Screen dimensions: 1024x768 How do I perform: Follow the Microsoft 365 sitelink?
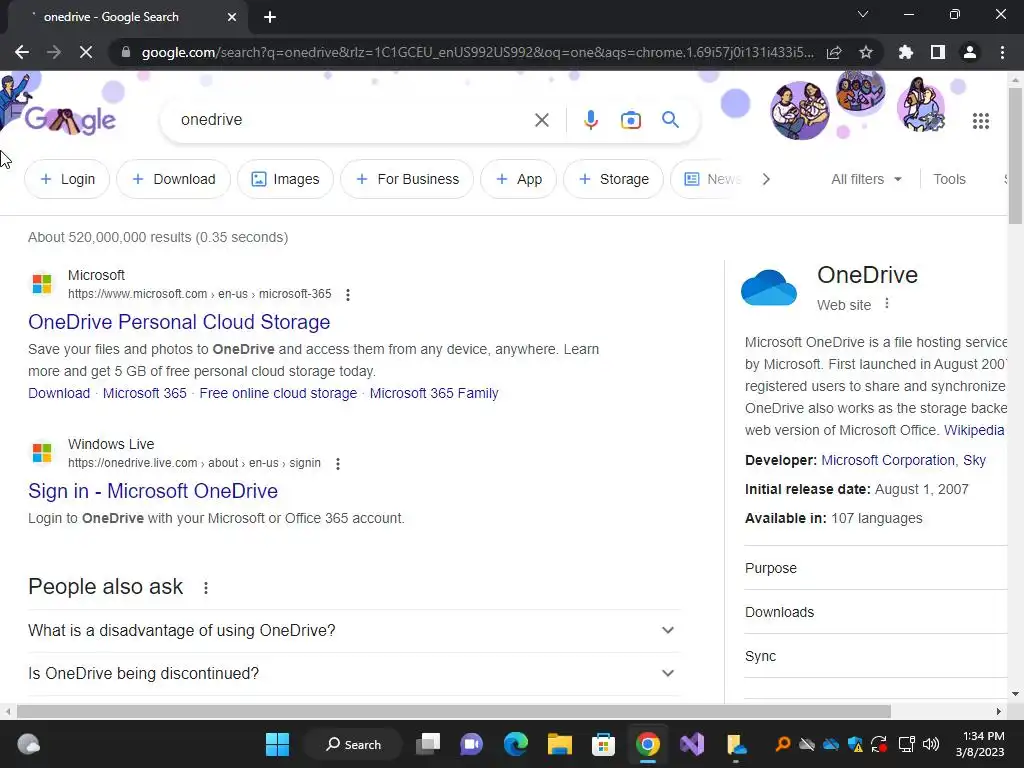click(144, 393)
